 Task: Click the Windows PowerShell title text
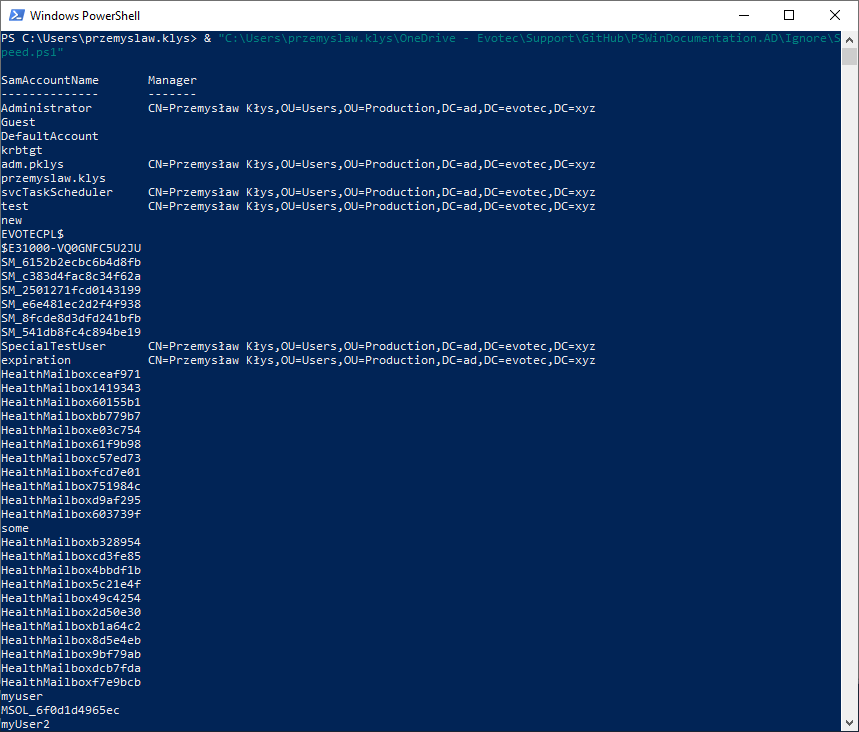click(85, 15)
